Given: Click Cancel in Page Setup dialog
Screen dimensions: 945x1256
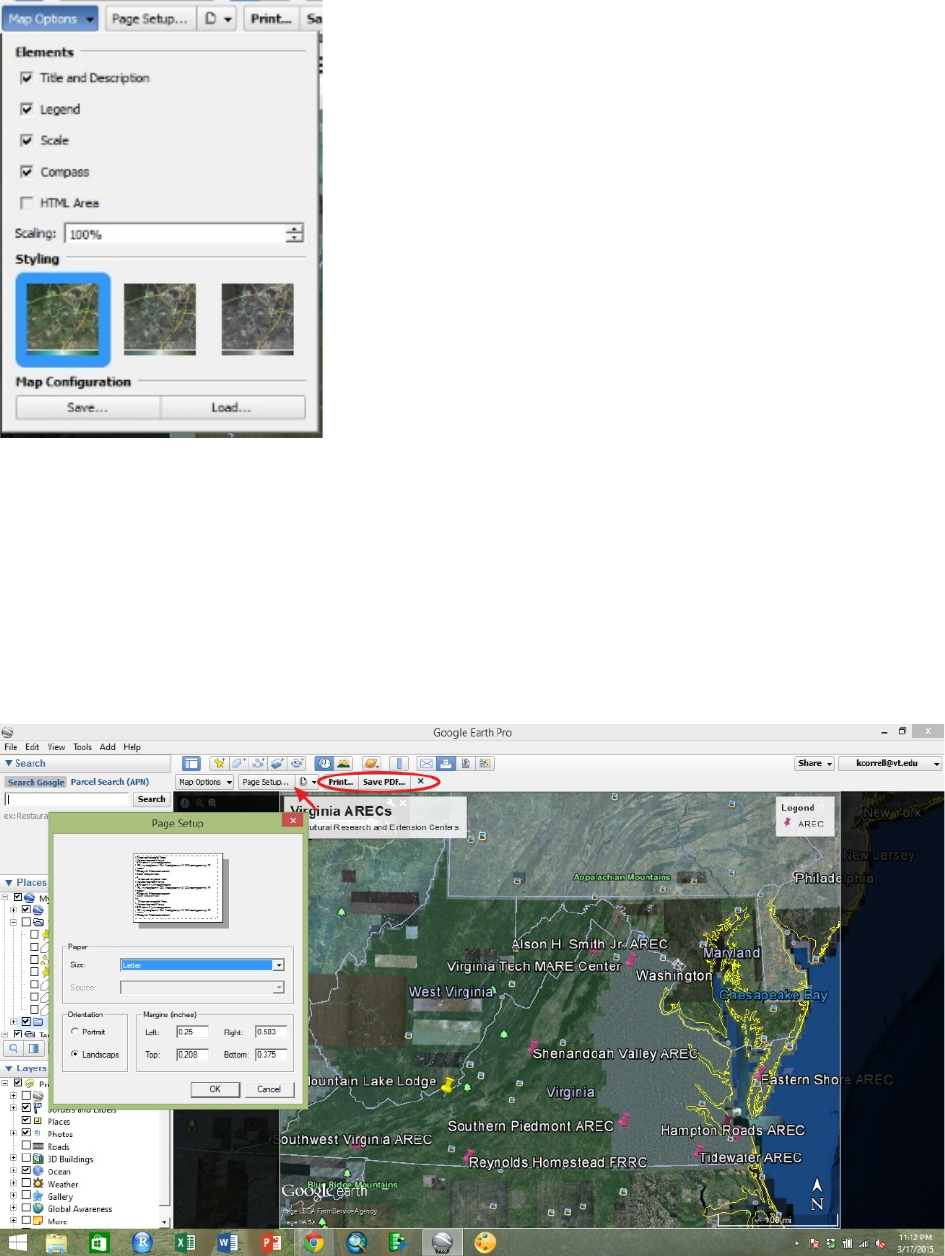Looking at the screenshot, I should click(268, 1088).
